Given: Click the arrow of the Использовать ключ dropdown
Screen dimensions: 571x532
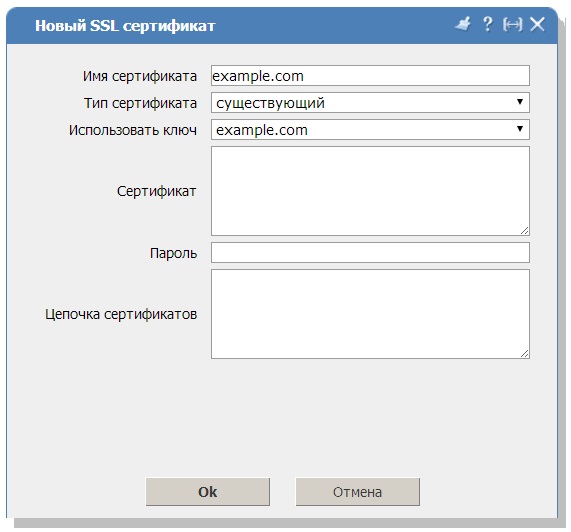Looking at the screenshot, I should click(520, 129).
